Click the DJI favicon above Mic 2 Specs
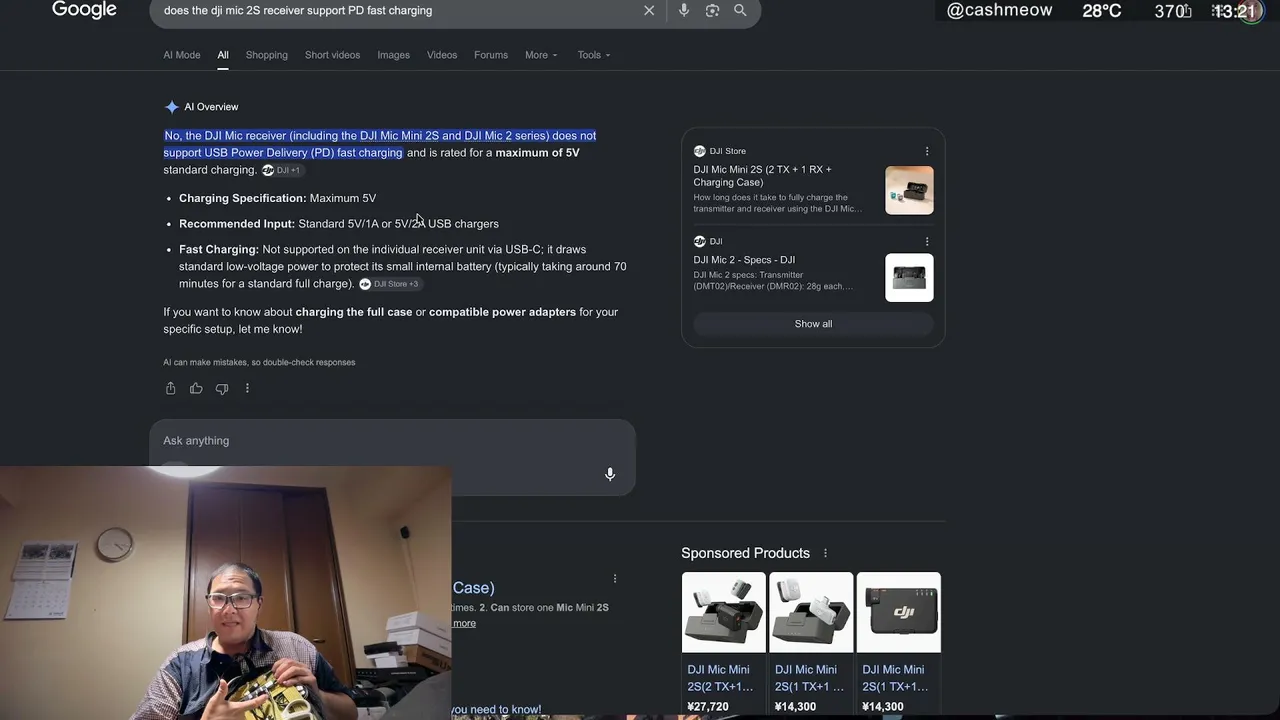1280x720 pixels. point(700,241)
